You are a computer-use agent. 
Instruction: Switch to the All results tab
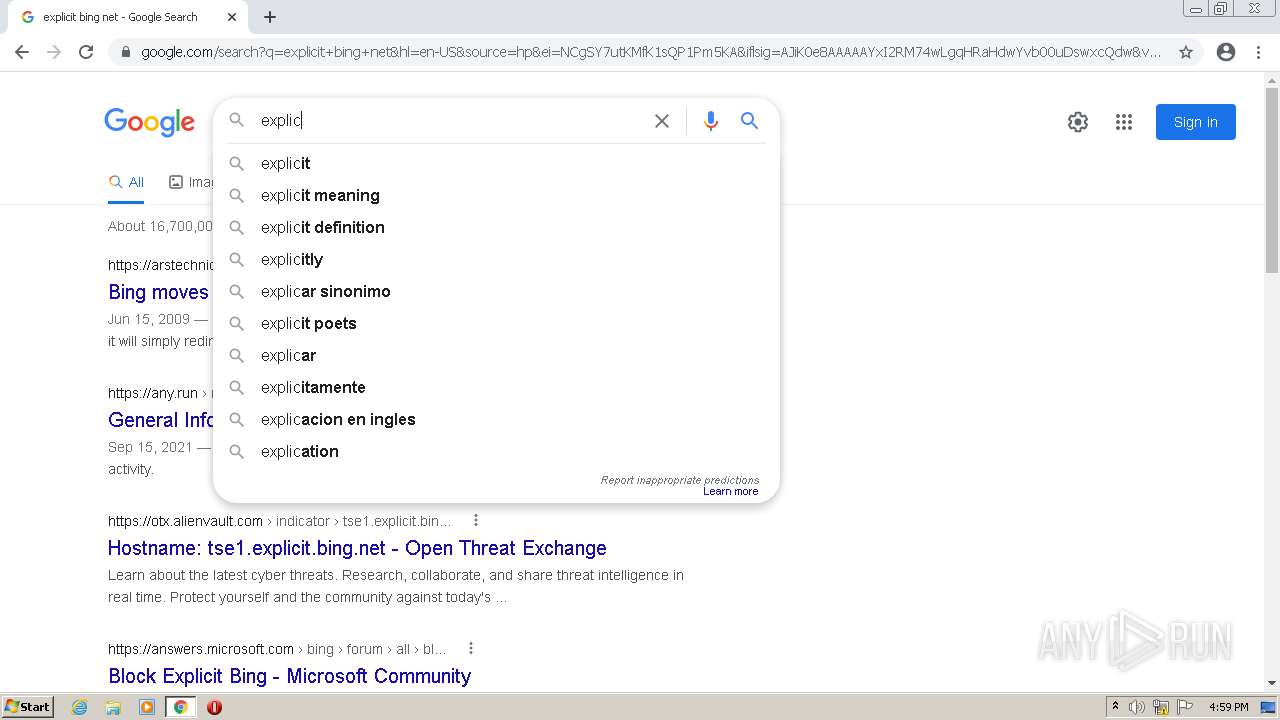pyautogui.click(x=126, y=182)
